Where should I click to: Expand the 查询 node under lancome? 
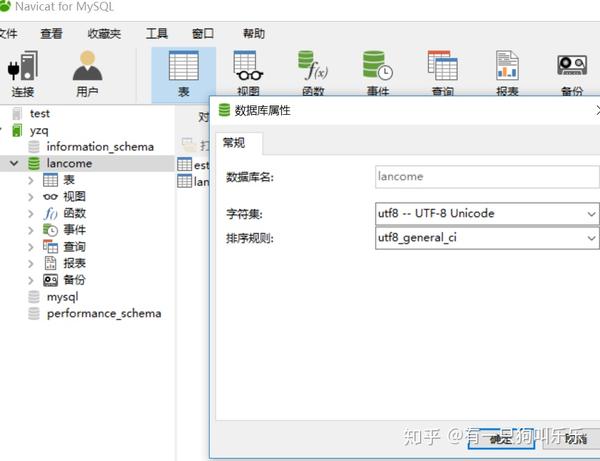coord(31,247)
